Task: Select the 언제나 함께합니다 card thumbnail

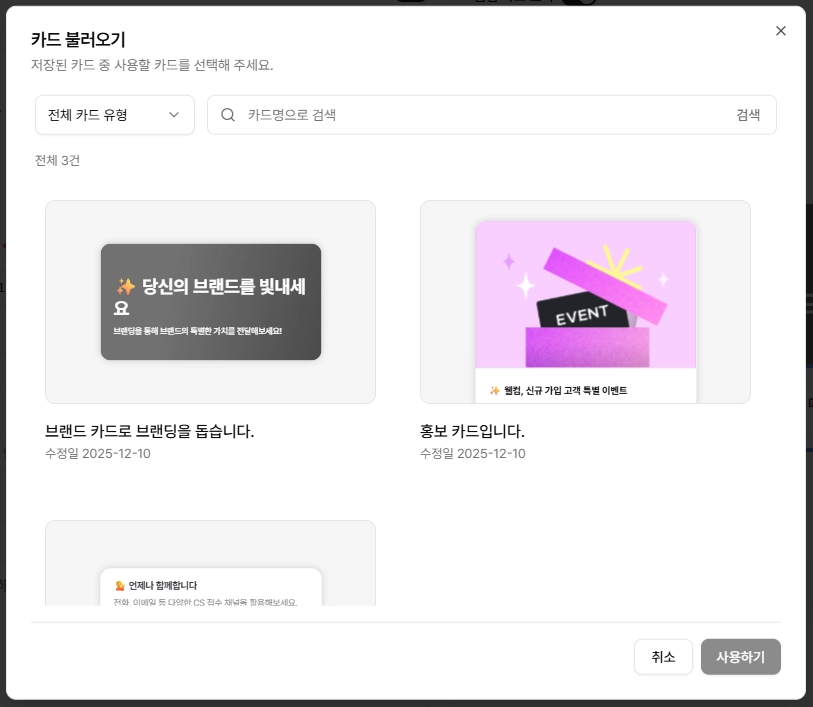Action: 211,563
